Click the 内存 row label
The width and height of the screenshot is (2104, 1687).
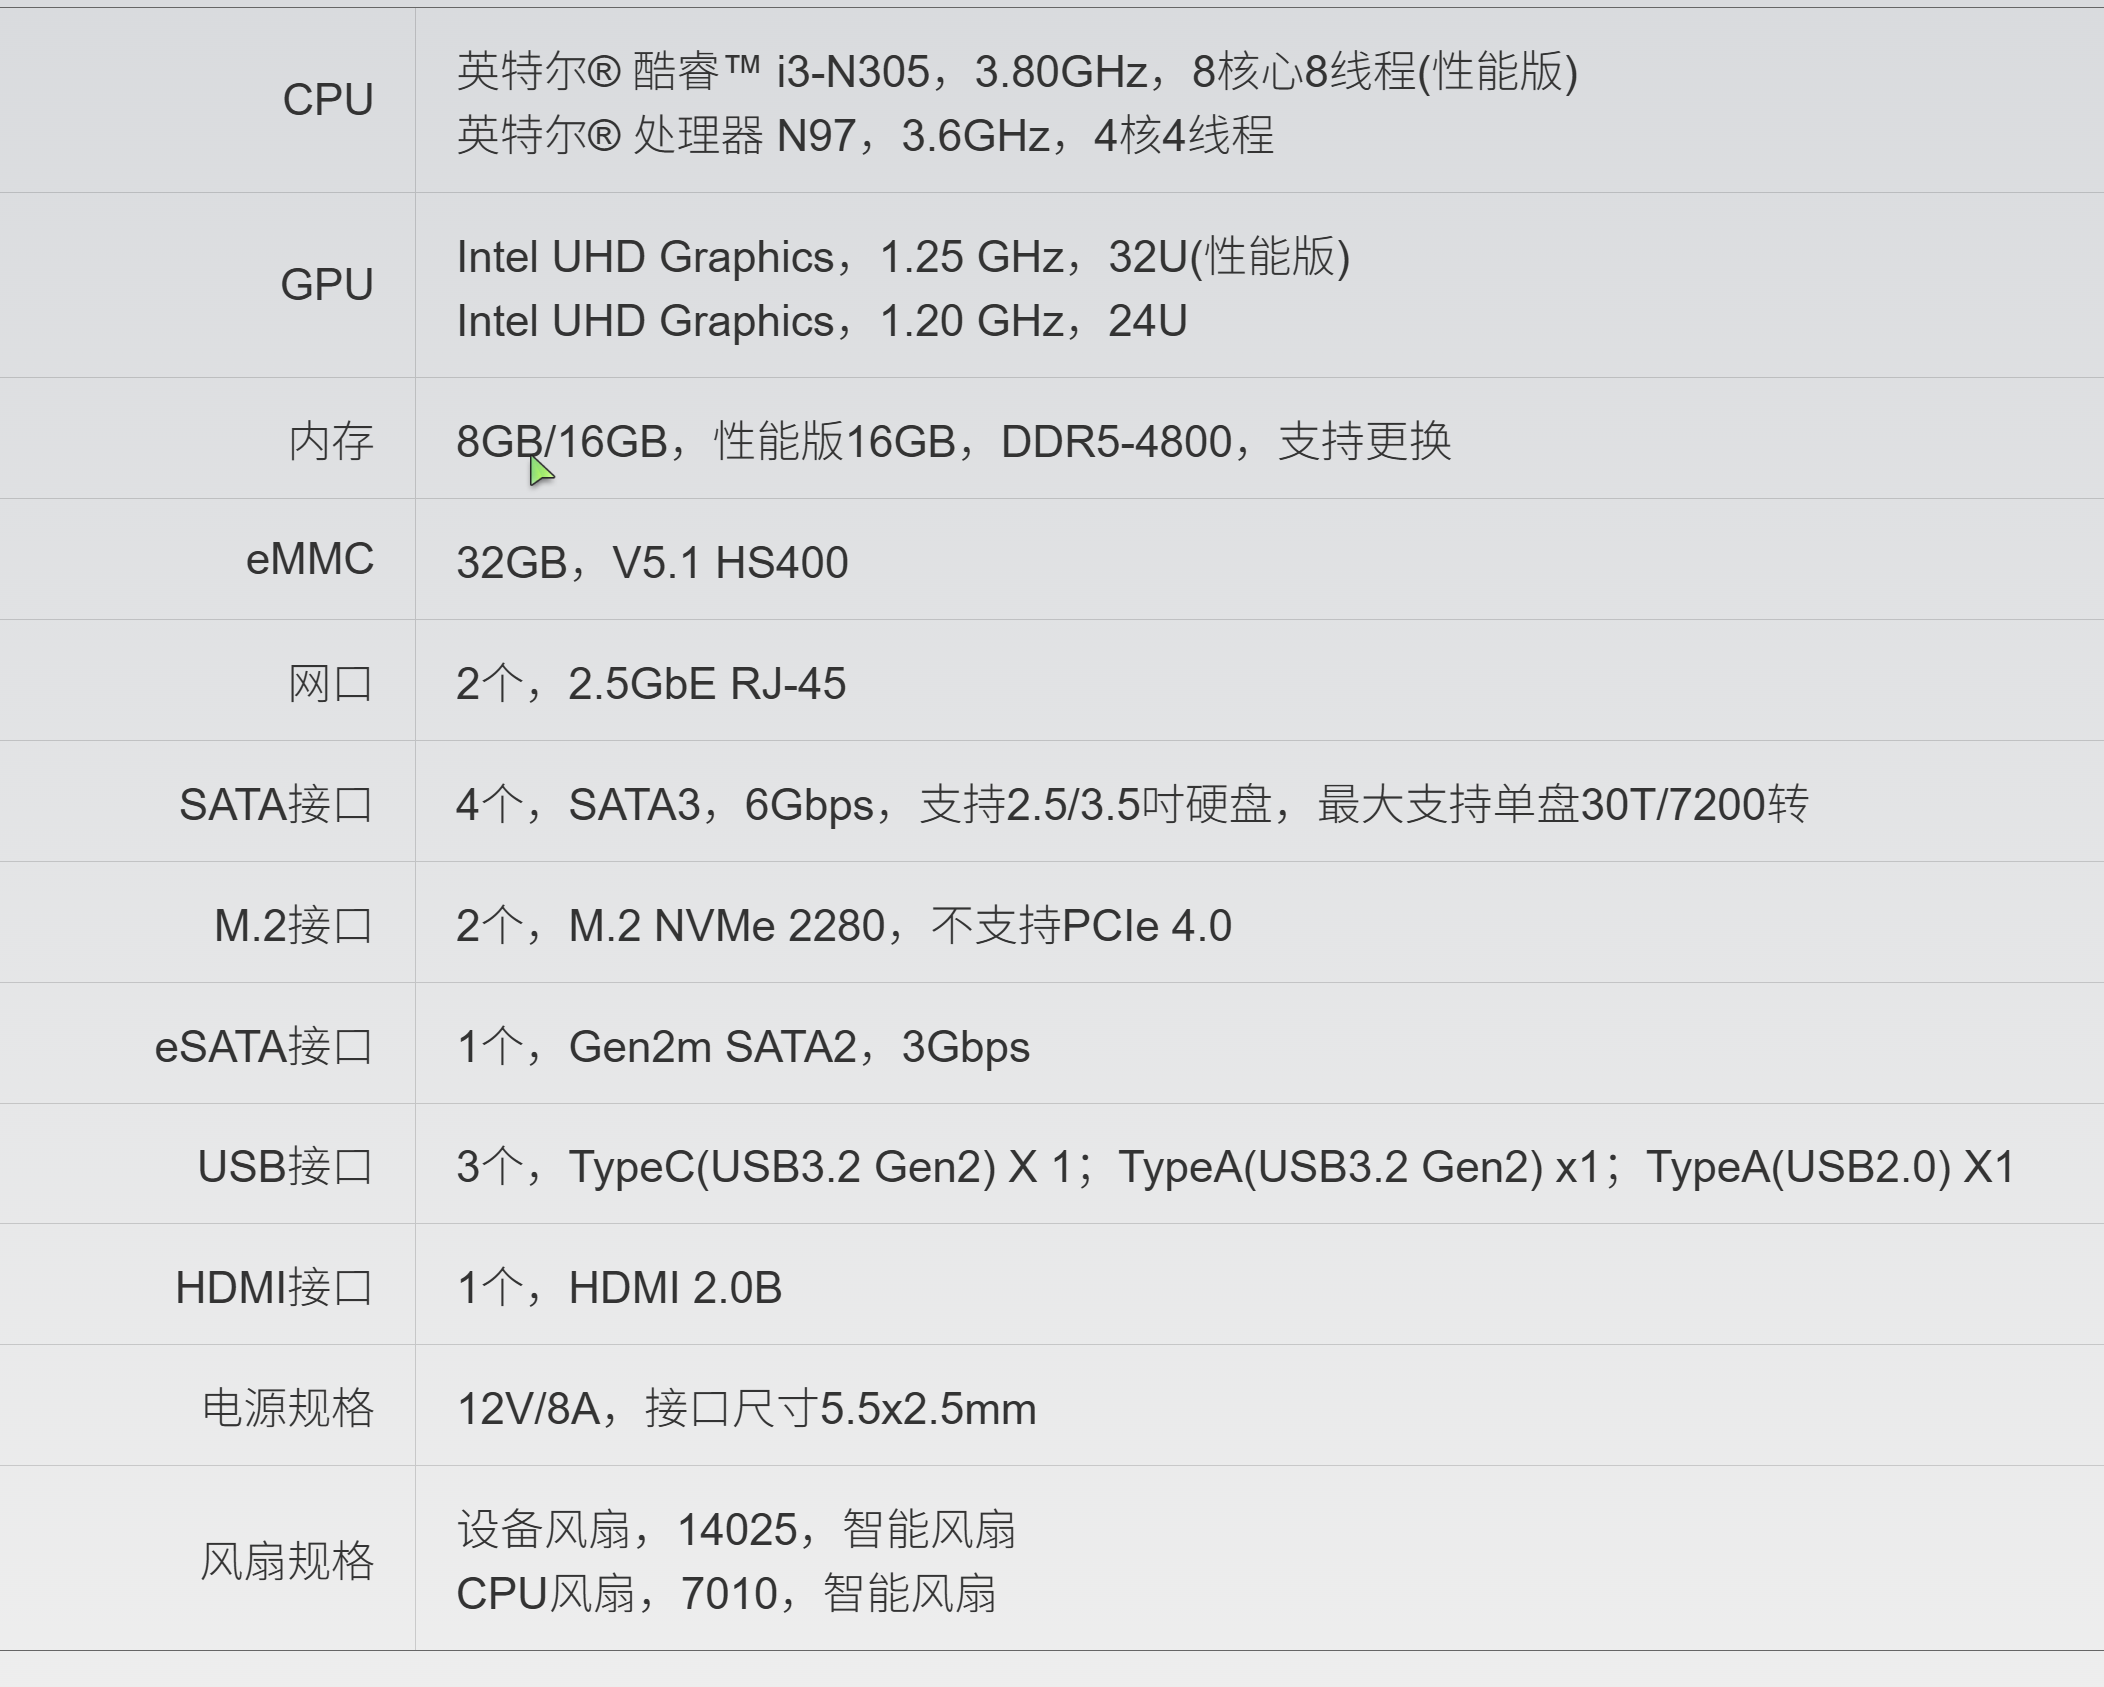pyautogui.click(x=331, y=441)
